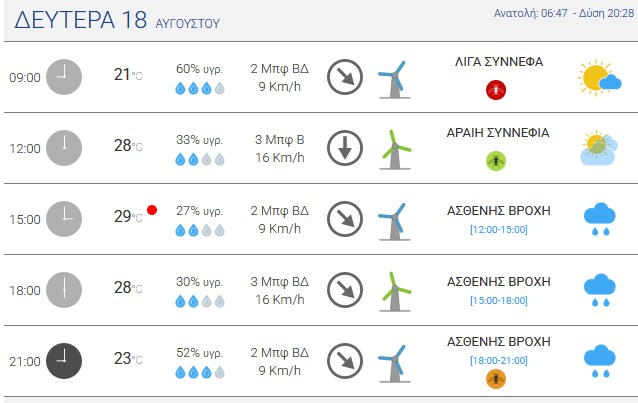Open the [15:00-18:00] rain period link
This screenshot has height=403, width=638.
(499, 300)
